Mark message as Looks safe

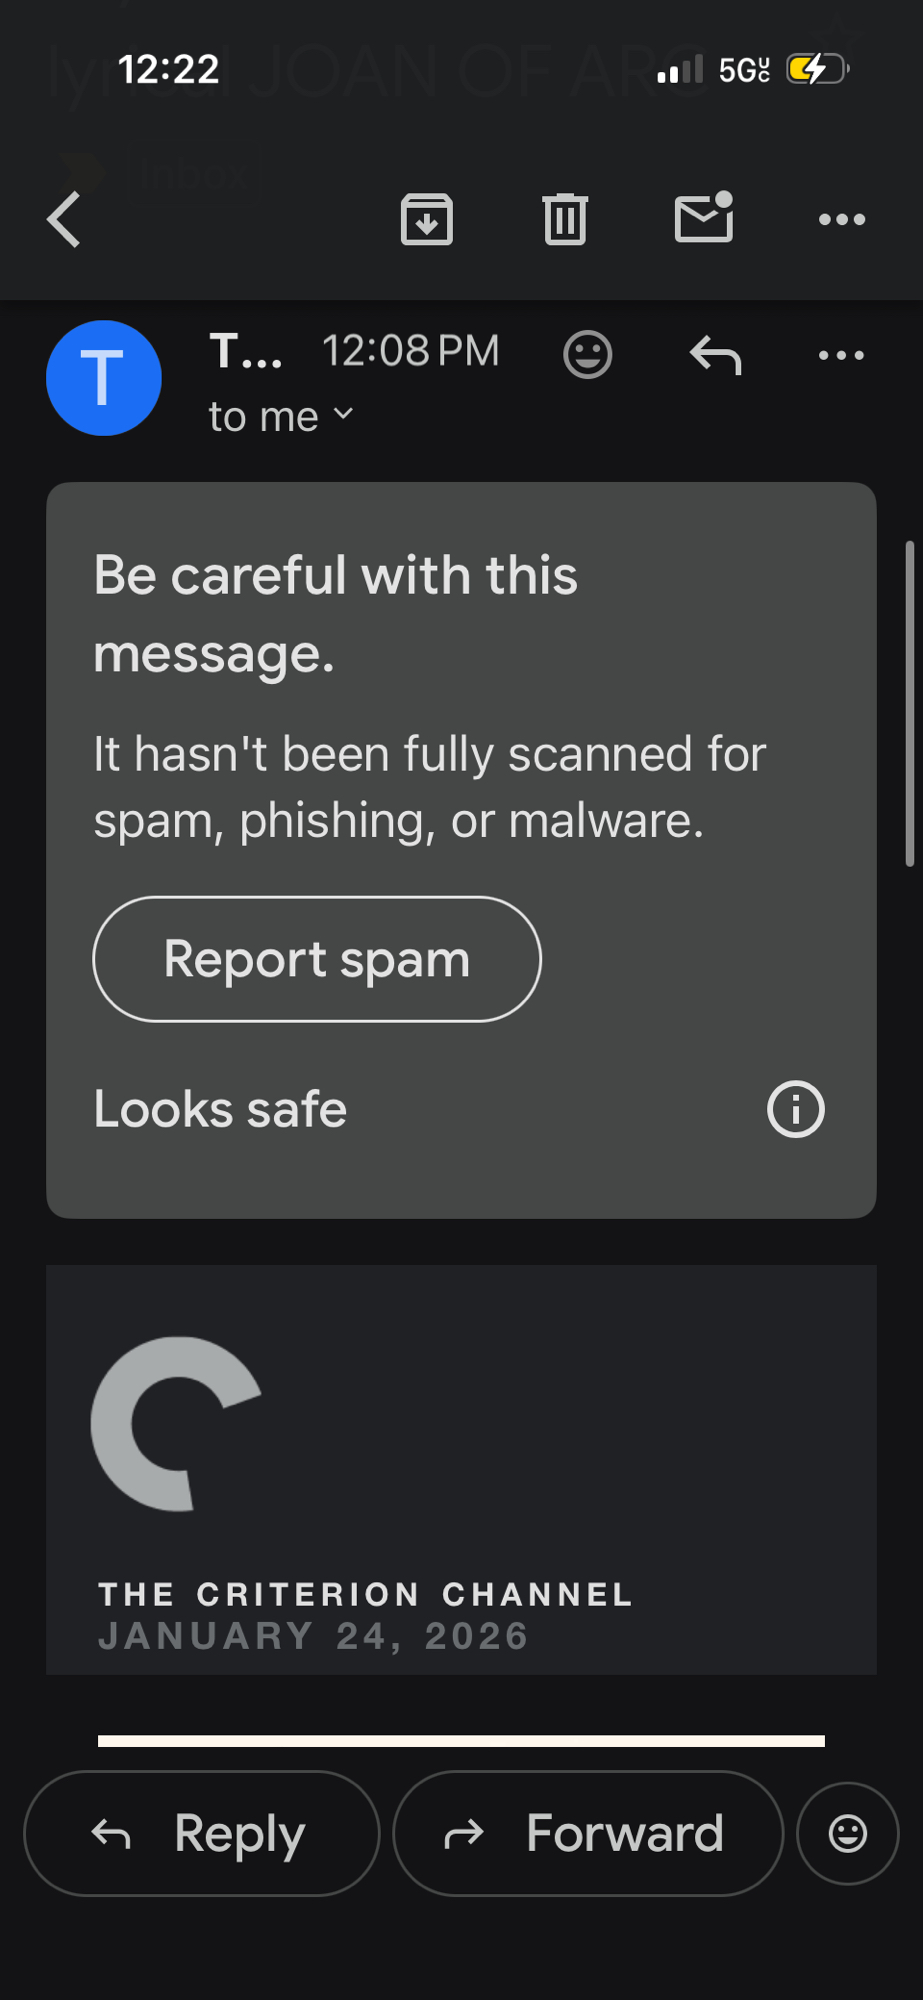tap(220, 1109)
